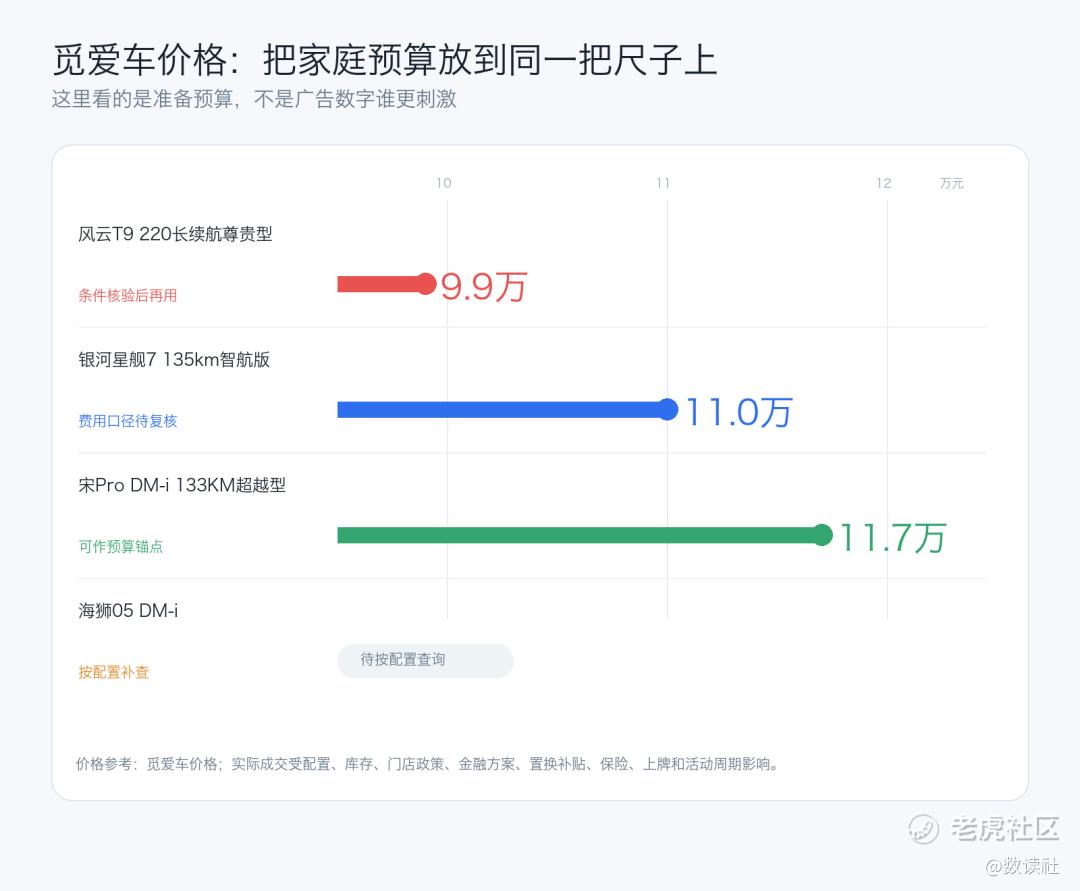Select the 风云T9 220长续航尊贵型 row label

(x=175, y=234)
